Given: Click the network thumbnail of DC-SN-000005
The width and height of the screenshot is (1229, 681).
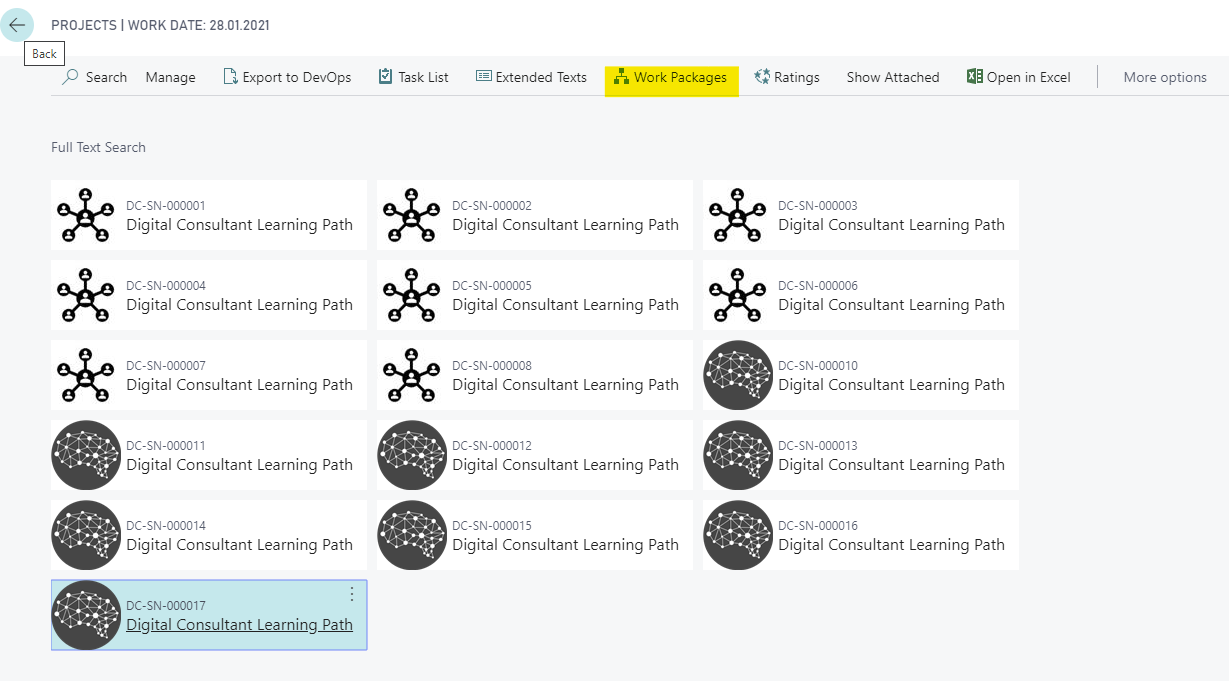Looking at the screenshot, I should click(x=412, y=295).
